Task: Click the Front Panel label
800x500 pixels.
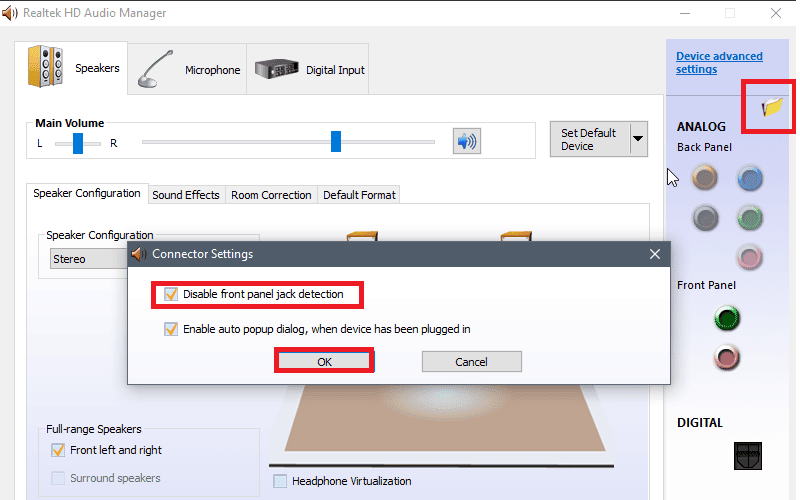Action: point(706,285)
